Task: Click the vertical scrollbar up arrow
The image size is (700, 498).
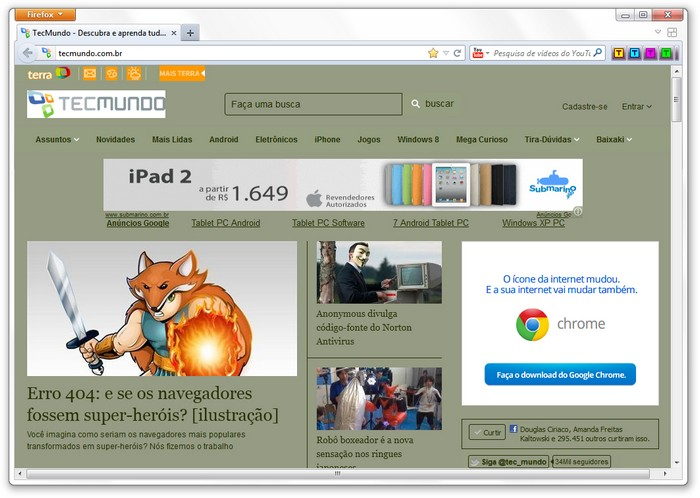Action: click(x=677, y=71)
